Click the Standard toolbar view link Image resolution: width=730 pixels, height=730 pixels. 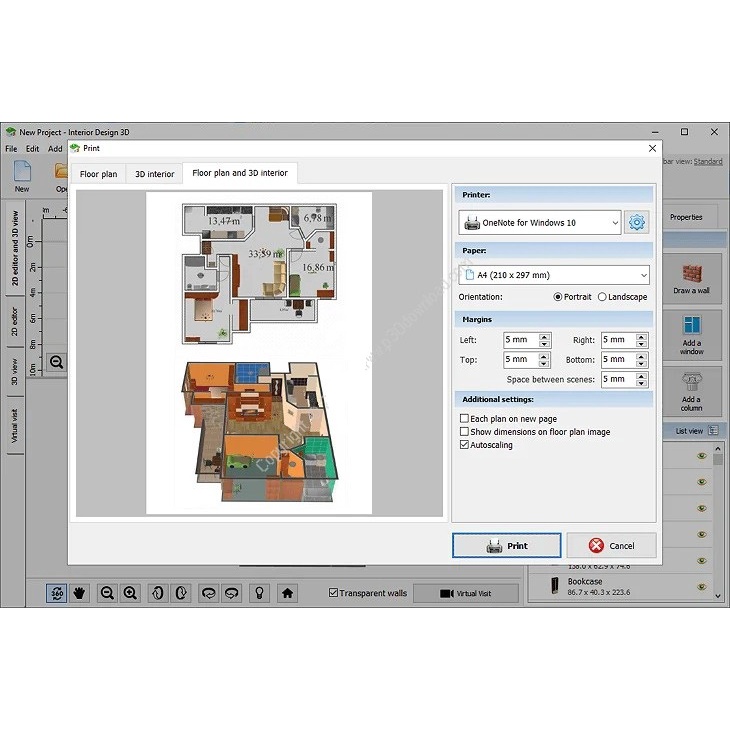[x=708, y=162]
